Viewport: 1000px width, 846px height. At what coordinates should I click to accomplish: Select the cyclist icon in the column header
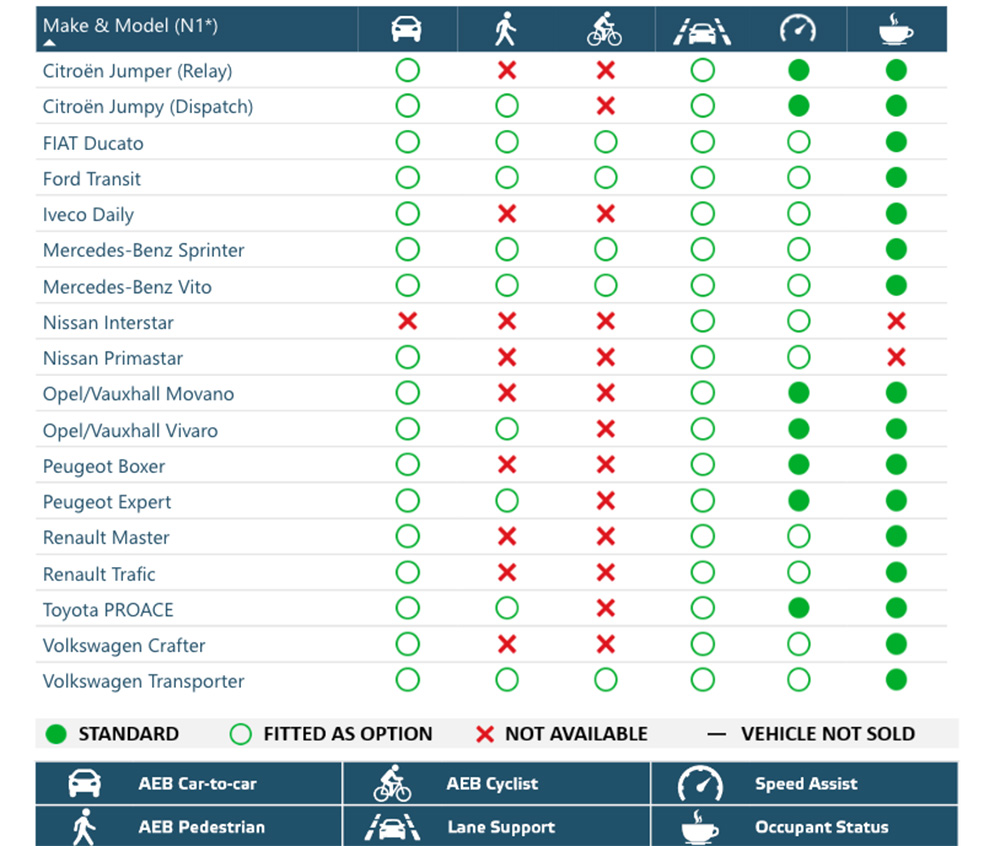[604, 30]
